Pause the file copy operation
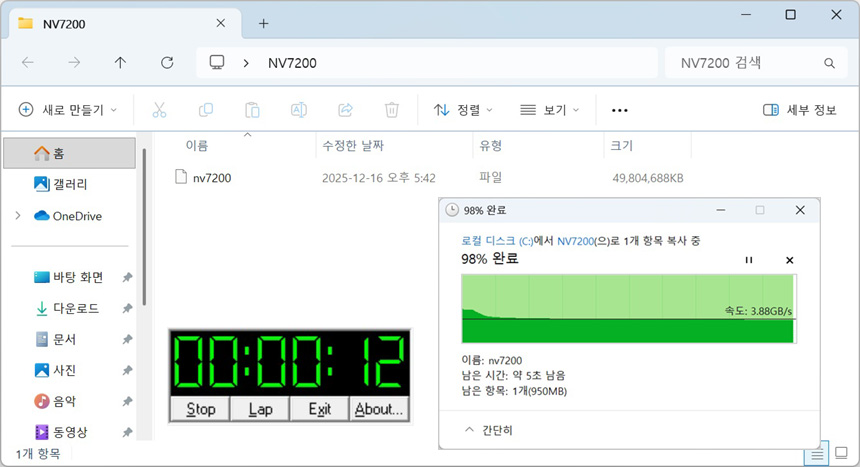The height and width of the screenshot is (467, 860). tap(748, 260)
